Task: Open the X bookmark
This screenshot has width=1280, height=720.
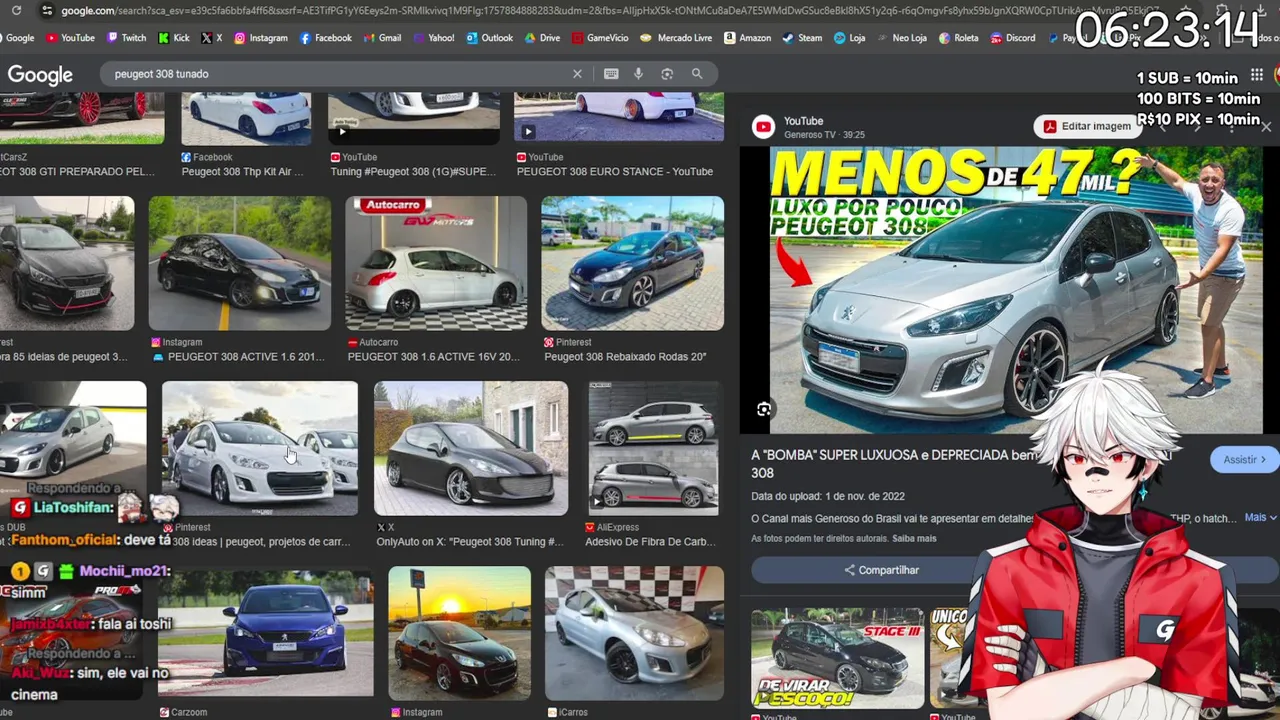Action: [x=211, y=38]
